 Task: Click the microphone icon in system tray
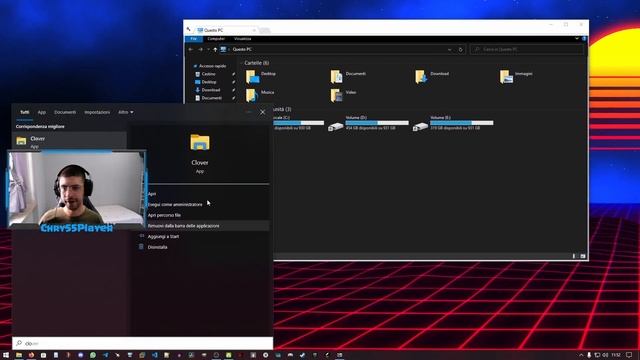coord(589,355)
